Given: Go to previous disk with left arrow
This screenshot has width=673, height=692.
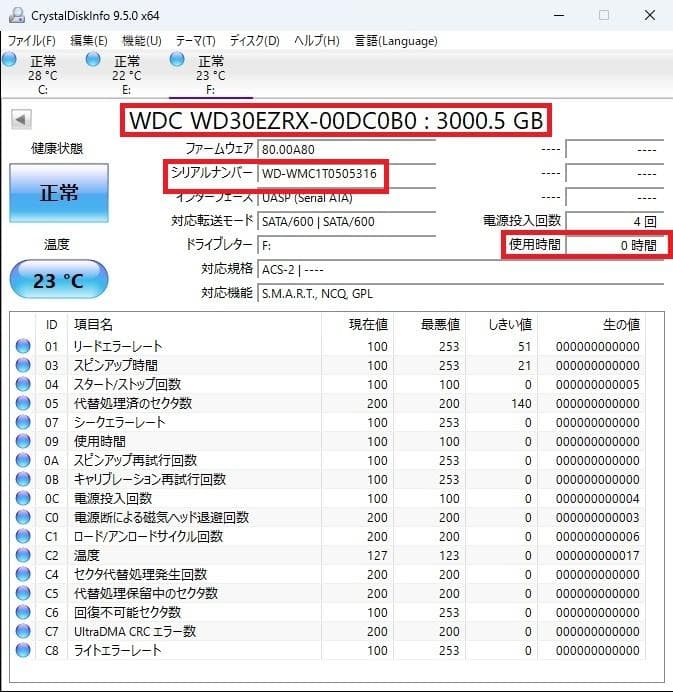Looking at the screenshot, I should point(21,119).
